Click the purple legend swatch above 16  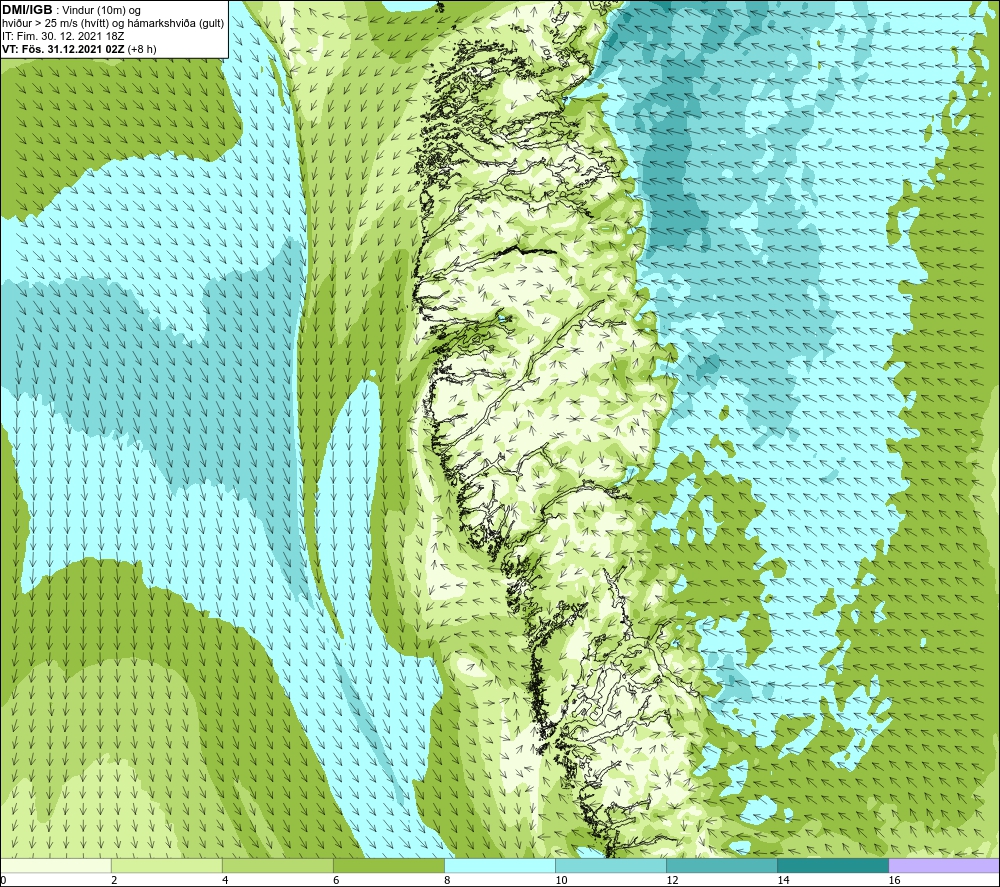(944, 865)
